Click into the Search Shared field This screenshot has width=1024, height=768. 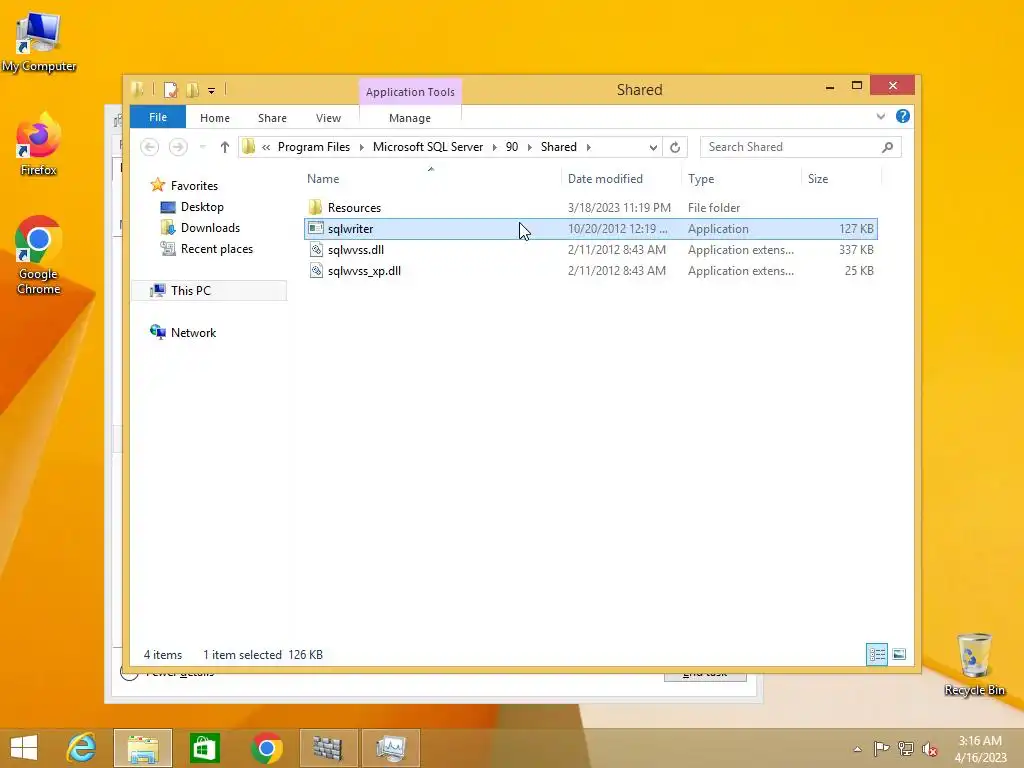pyautogui.click(x=790, y=147)
